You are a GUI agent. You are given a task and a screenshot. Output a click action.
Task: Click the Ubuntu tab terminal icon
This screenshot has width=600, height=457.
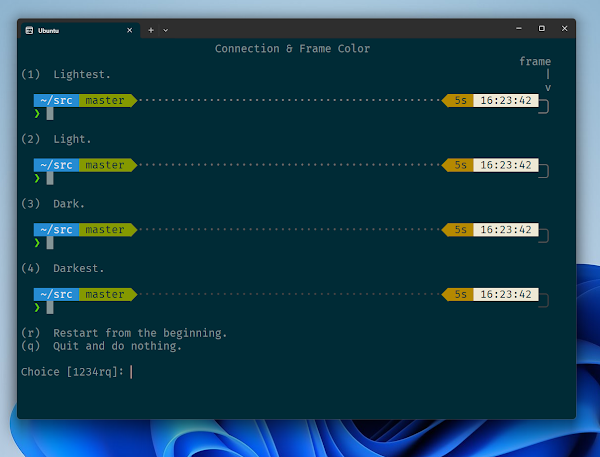coord(29,30)
